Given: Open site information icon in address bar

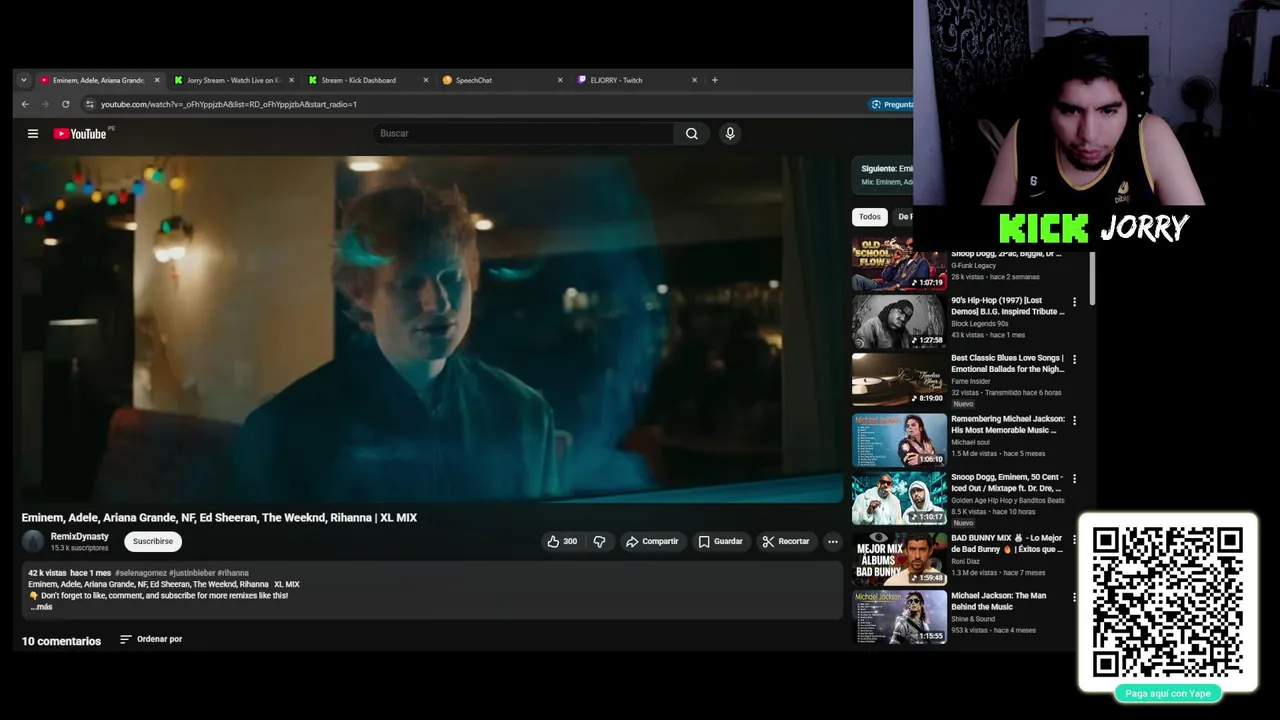Looking at the screenshot, I should 89,104.
